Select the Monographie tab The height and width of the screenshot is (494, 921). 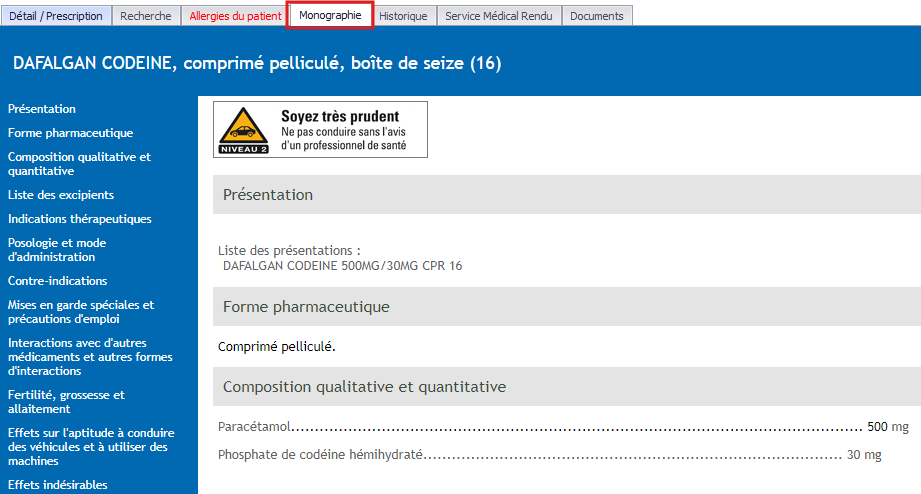[x=330, y=15]
